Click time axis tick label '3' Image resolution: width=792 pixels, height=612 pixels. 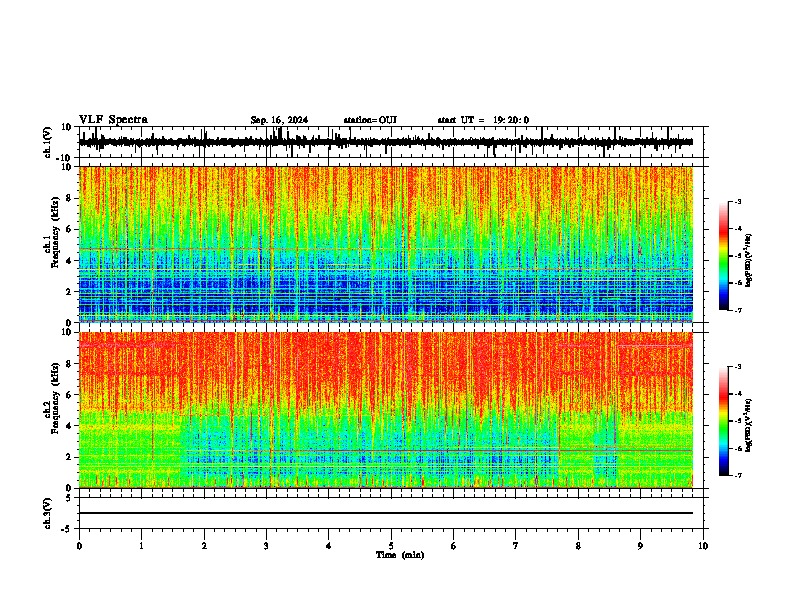click(x=266, y=546)
